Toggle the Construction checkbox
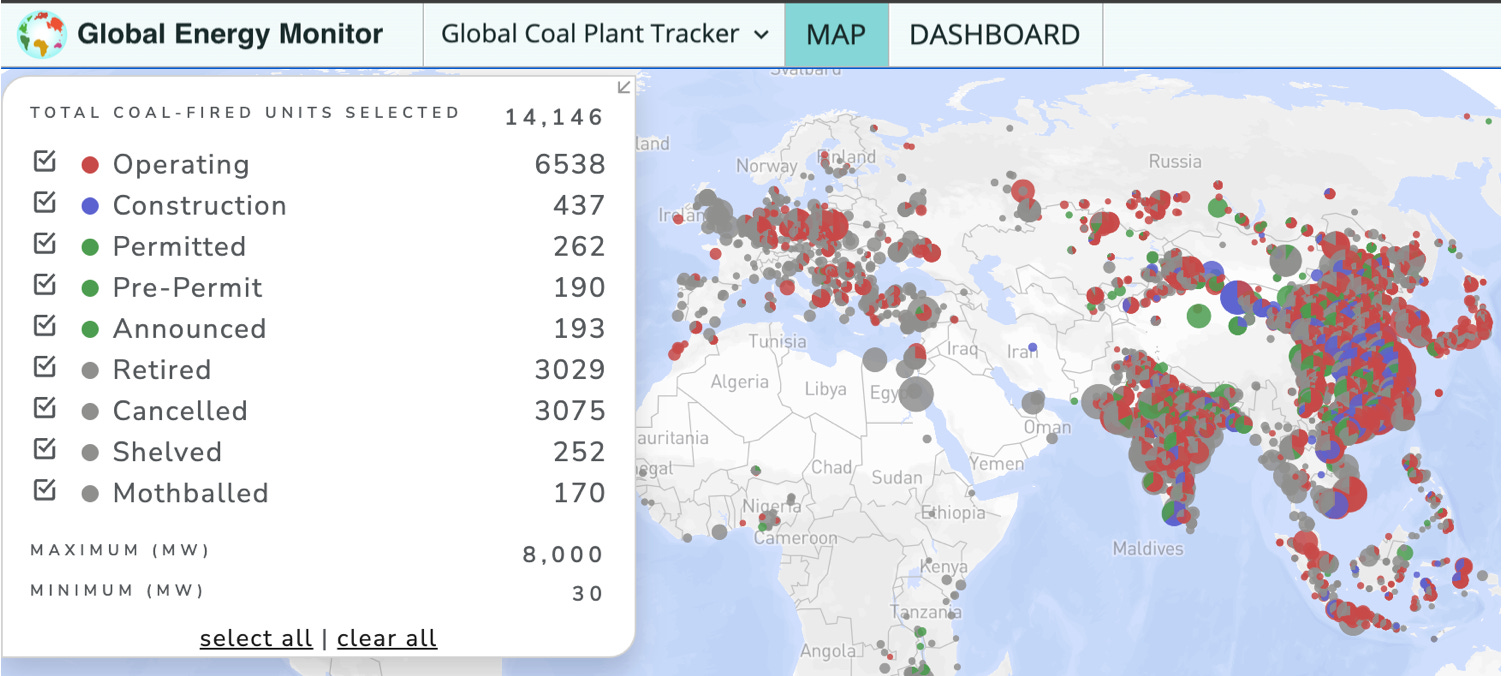 pyautogui.click(x=45, y=203)
